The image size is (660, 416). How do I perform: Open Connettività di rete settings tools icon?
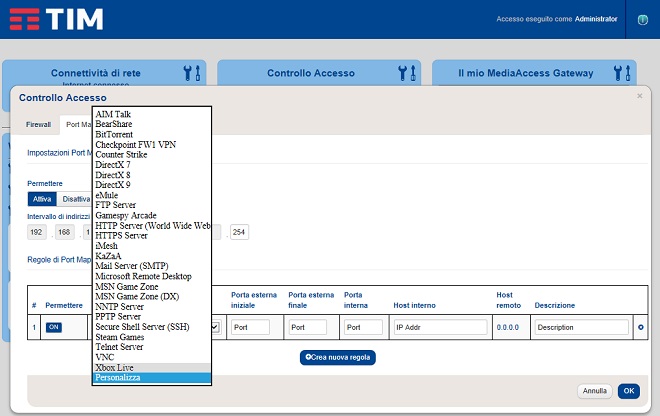(192, 73)
